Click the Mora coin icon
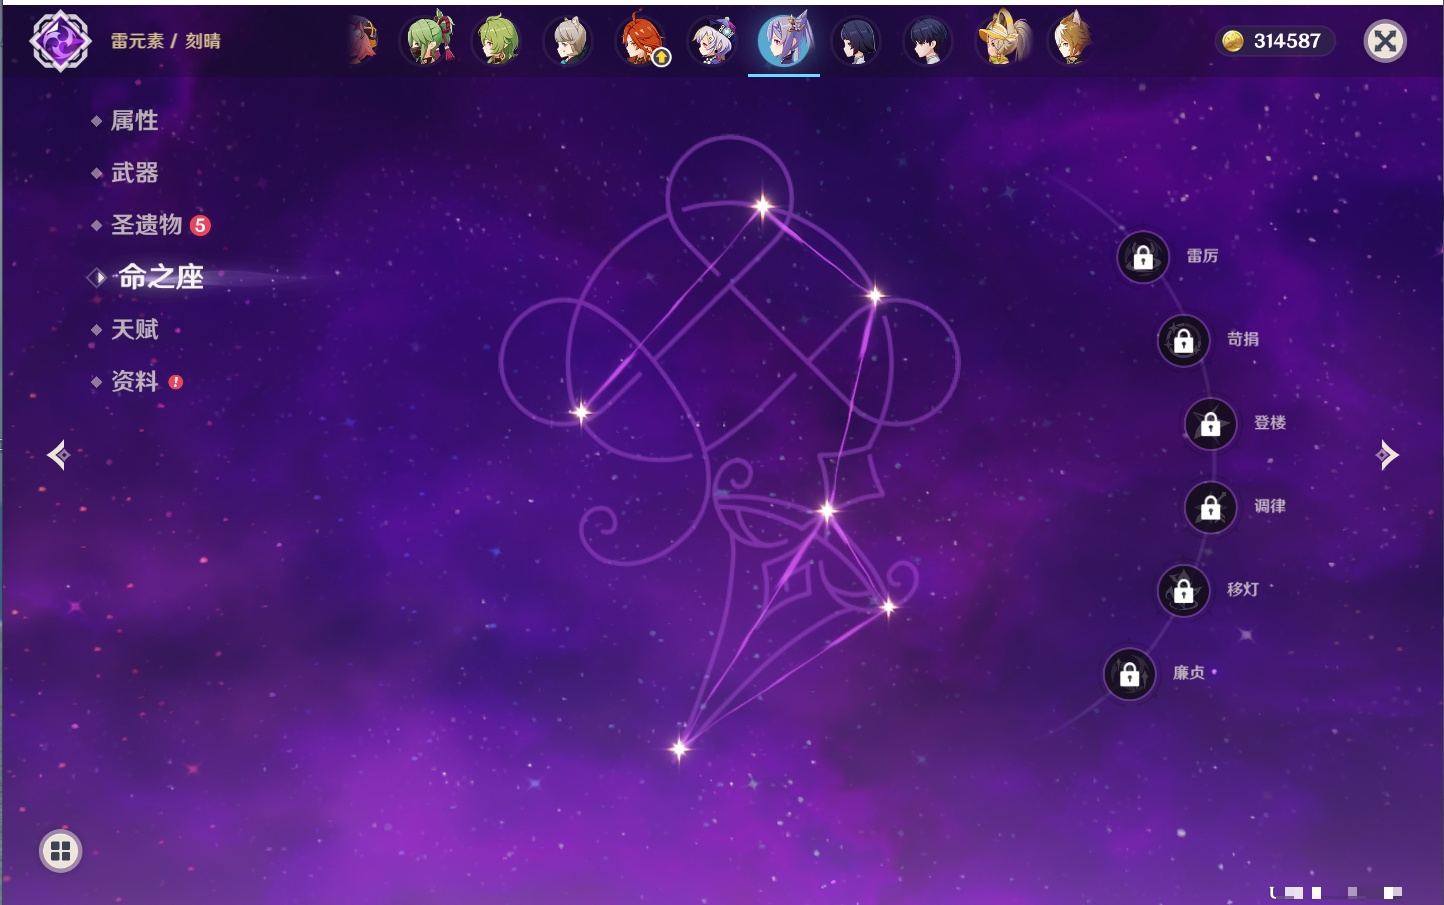The image size is (1444, 905). click(x=1233, y=41)
